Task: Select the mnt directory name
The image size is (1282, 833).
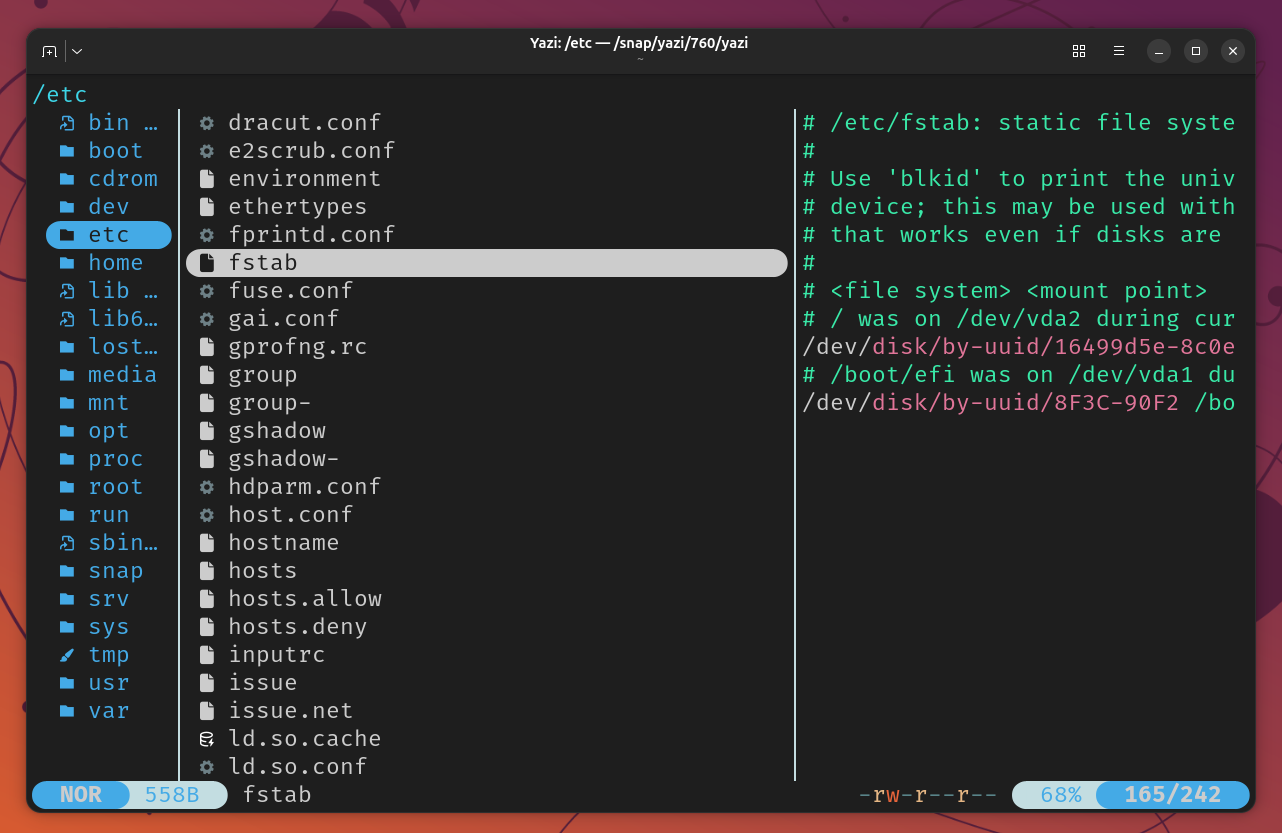Action: point(109,403)
